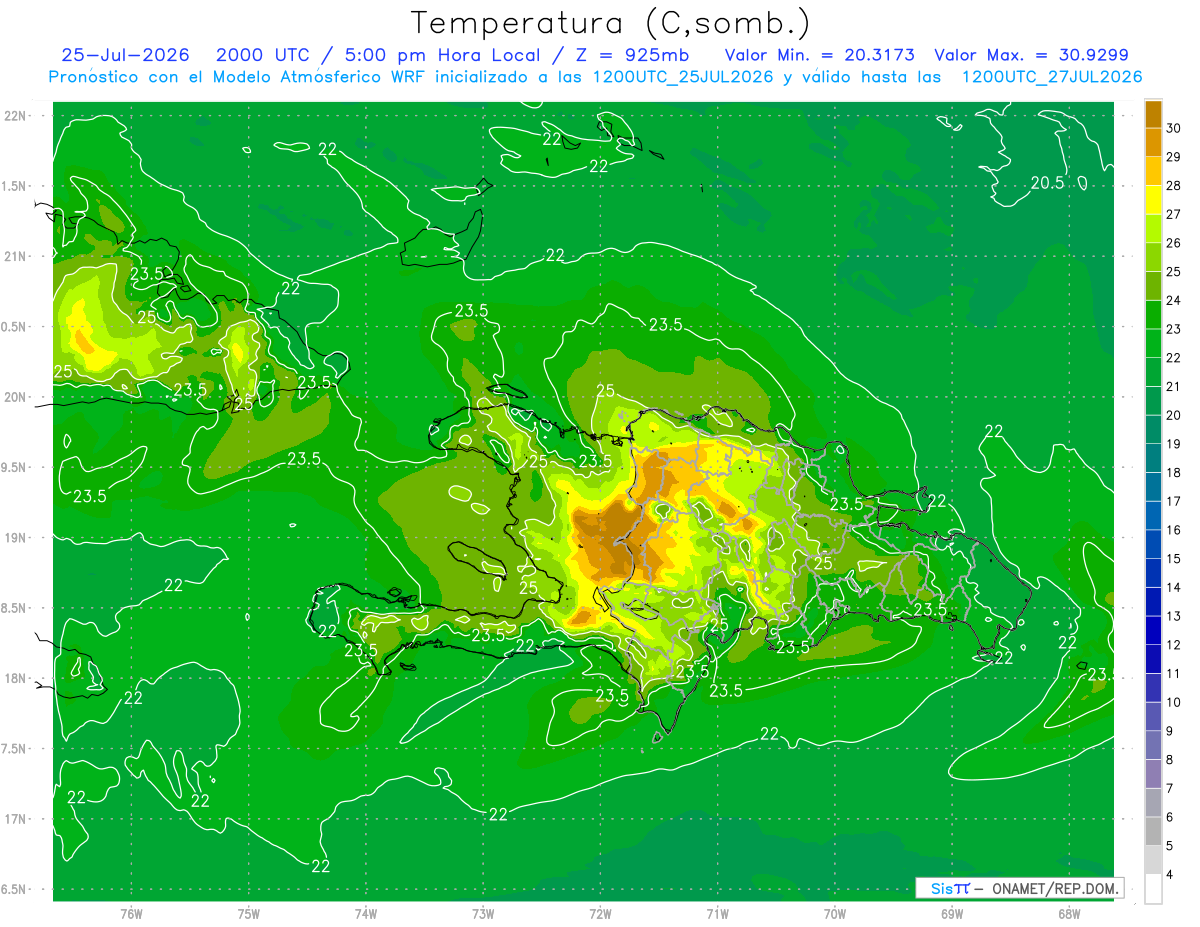Viewport: 1200px width, 927px height.
Task: Click the colorbar label "14"
Action: pos(1174,587)
